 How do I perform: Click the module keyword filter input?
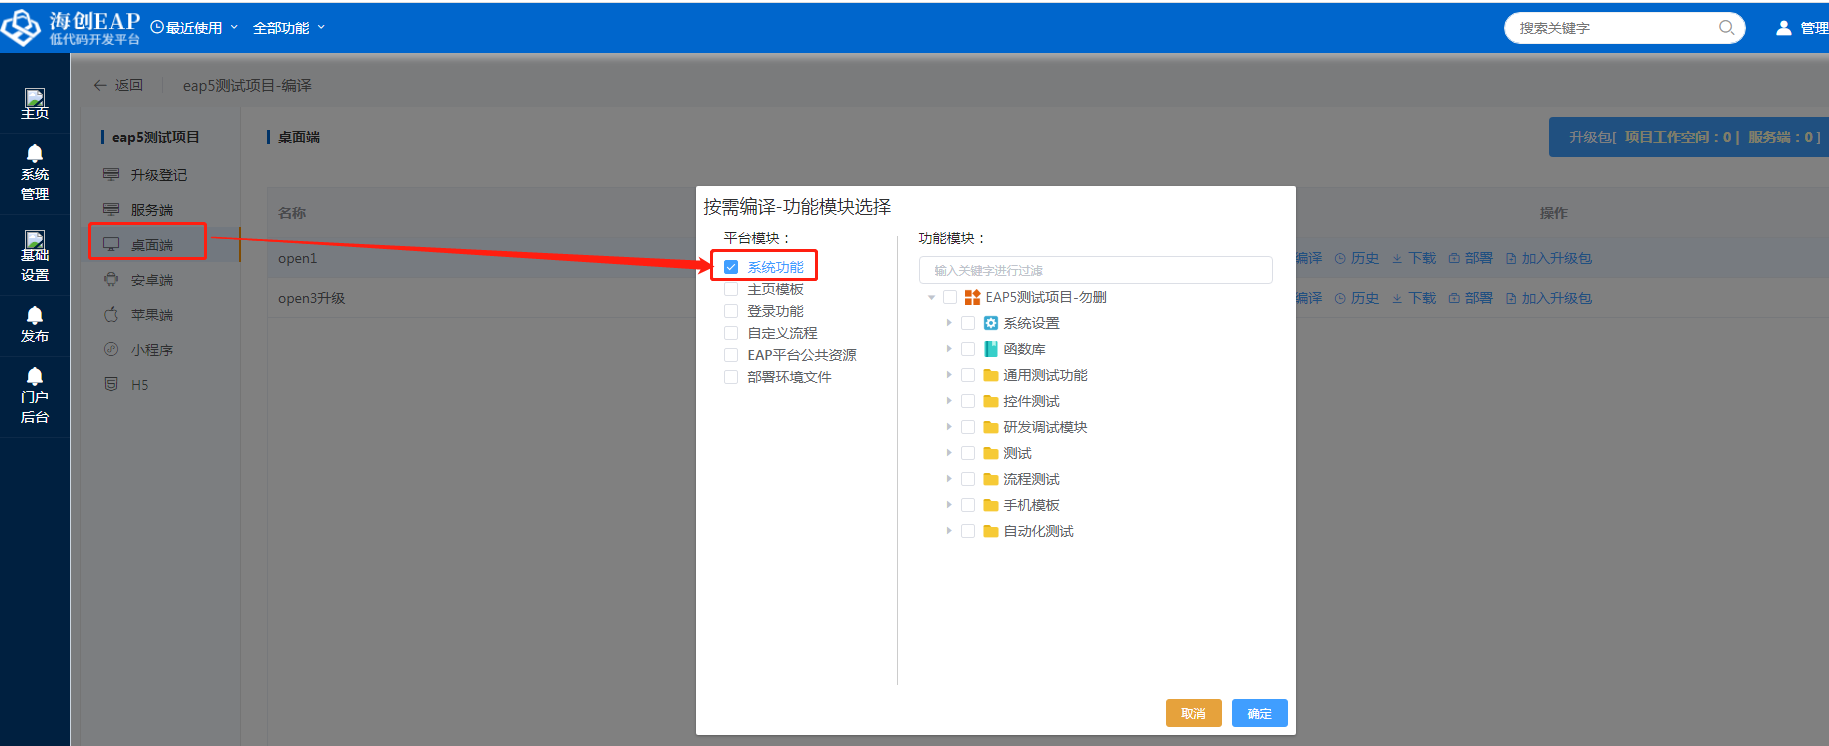pyautogui.click(x=1095, y=270)
